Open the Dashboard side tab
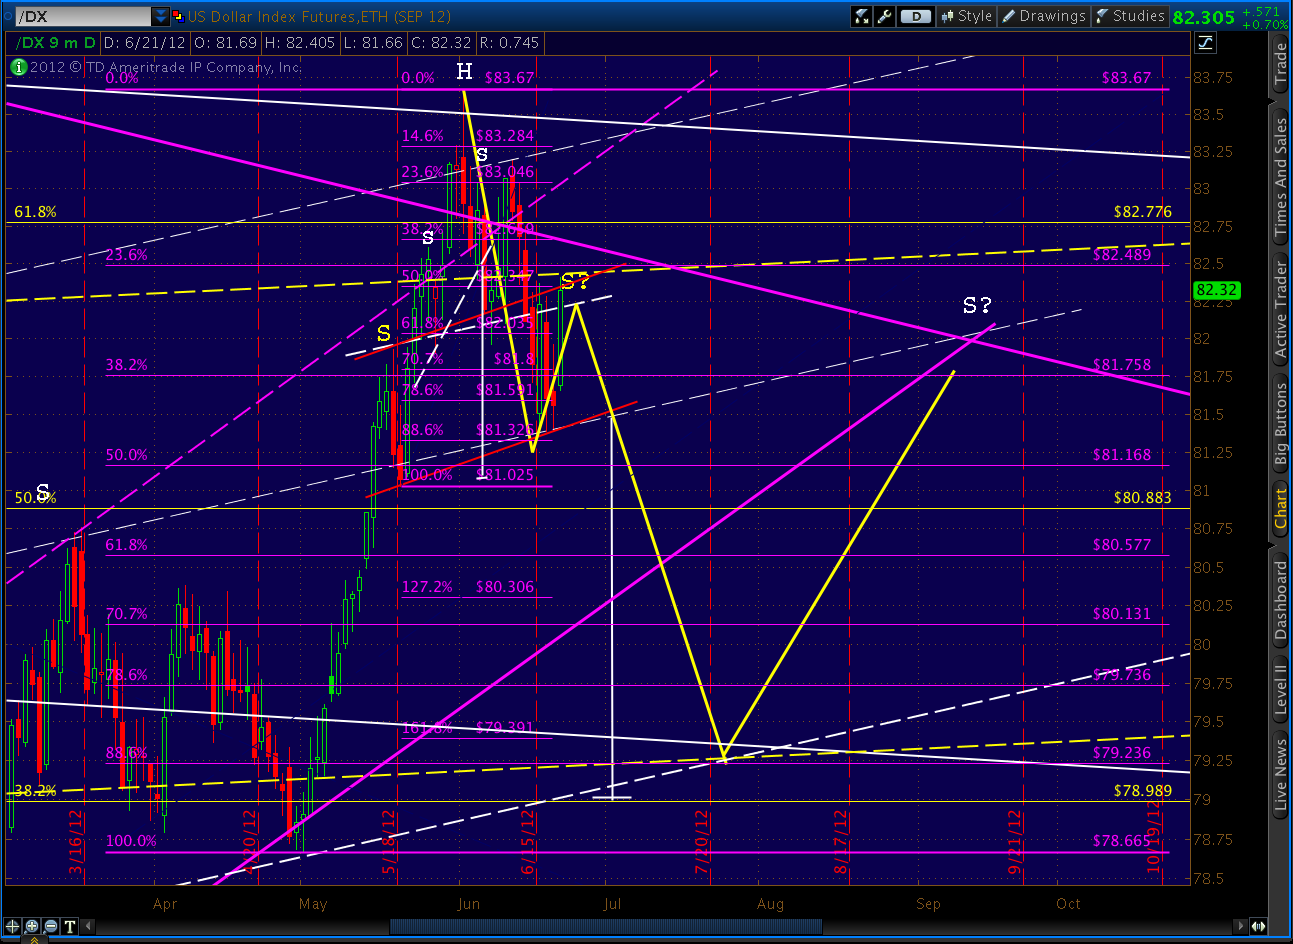This screenshot has width=1293, height=944. [x=1281, y=600]
